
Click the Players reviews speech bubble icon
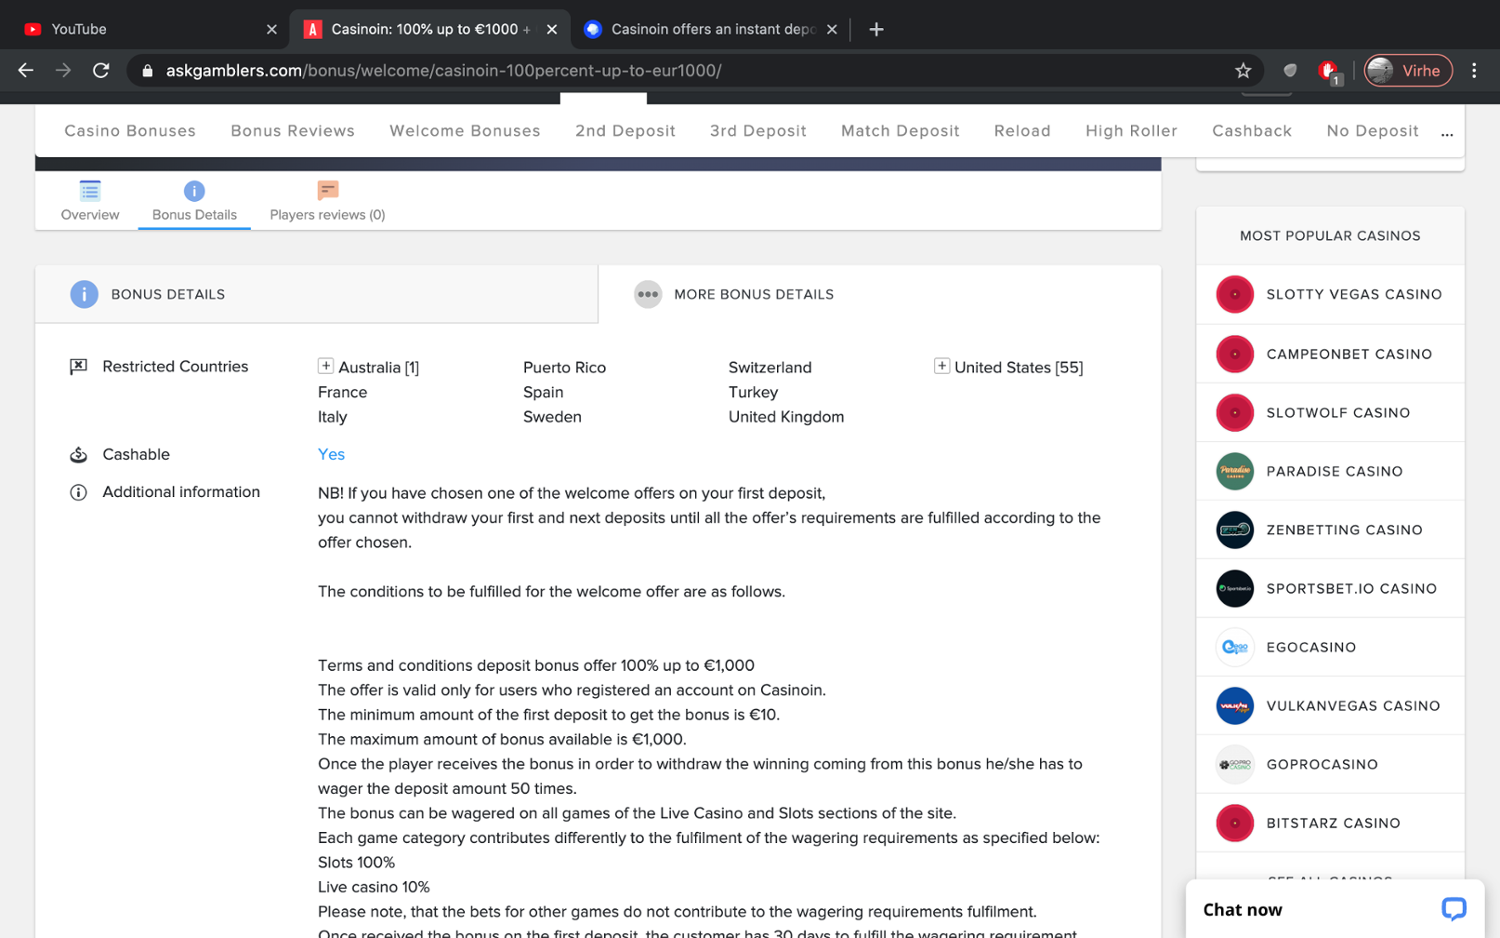pyautogui.click(x=327, y=190)
